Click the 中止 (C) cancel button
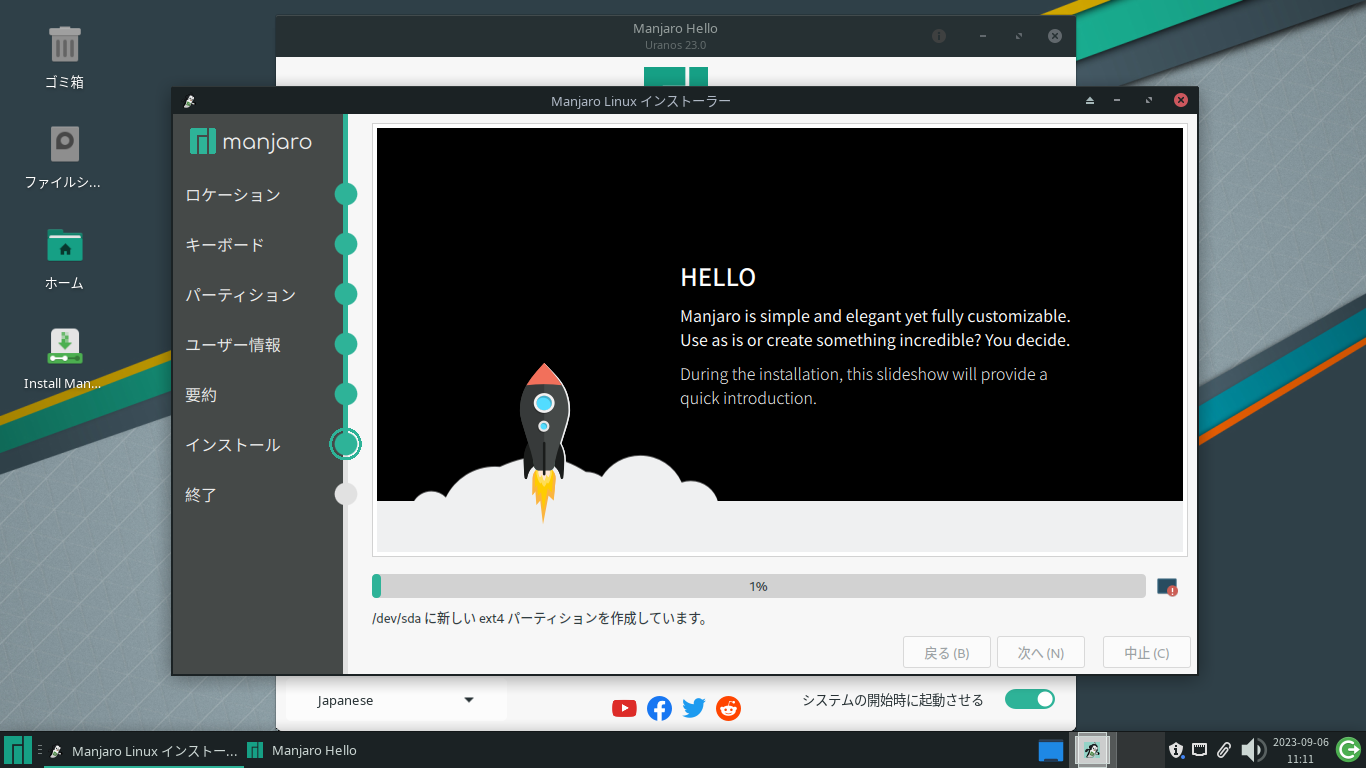 coord(1147,653)
